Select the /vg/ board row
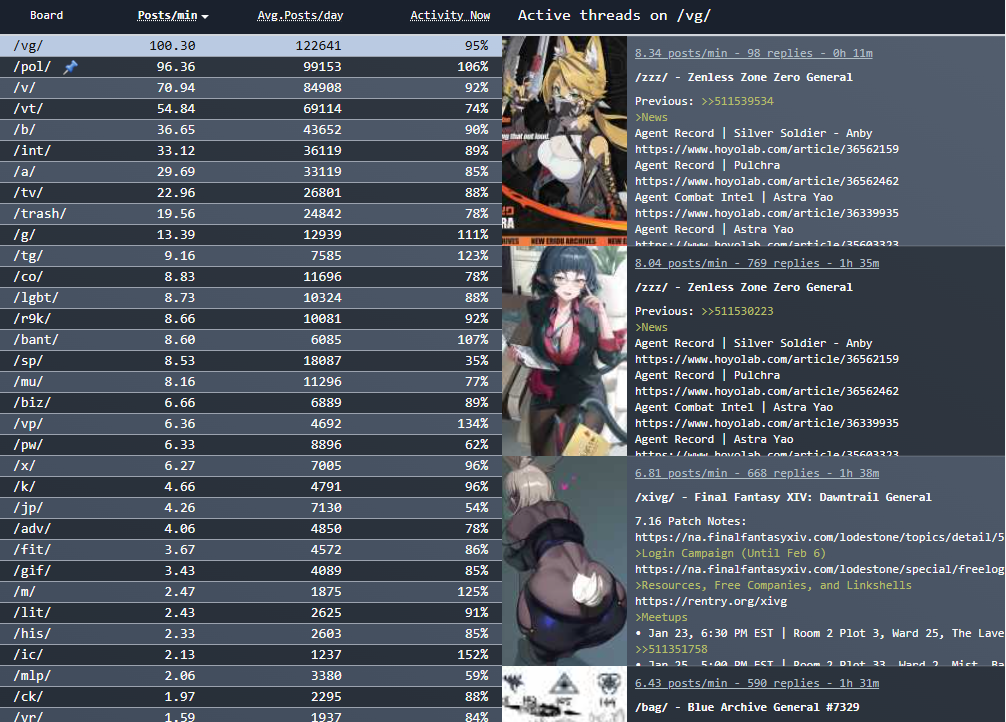 251,46
